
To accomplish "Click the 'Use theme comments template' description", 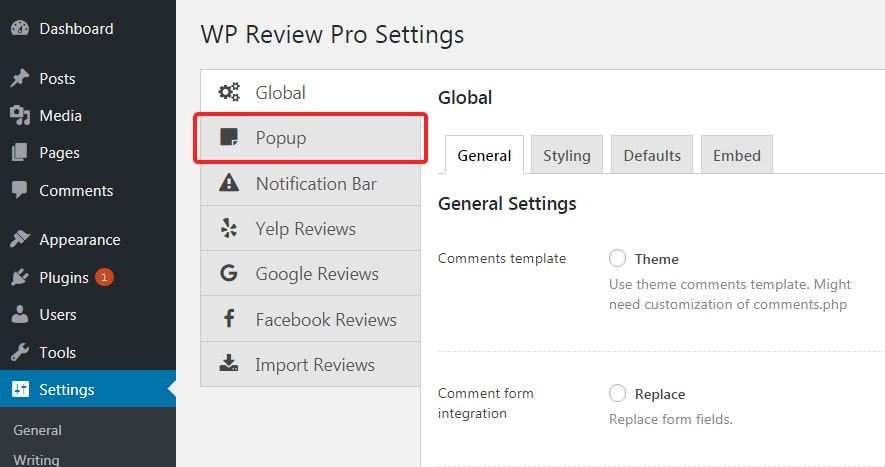I will coord(730,294).
